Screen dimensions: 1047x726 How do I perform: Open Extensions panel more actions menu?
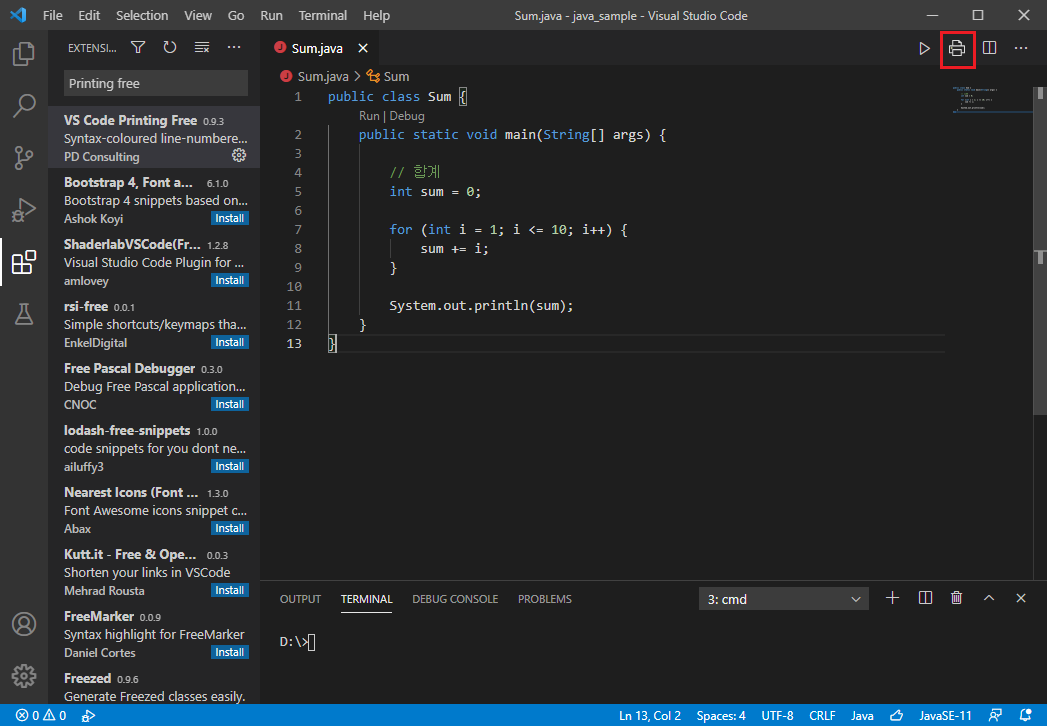pyautogui.click(x=234, y=47)
